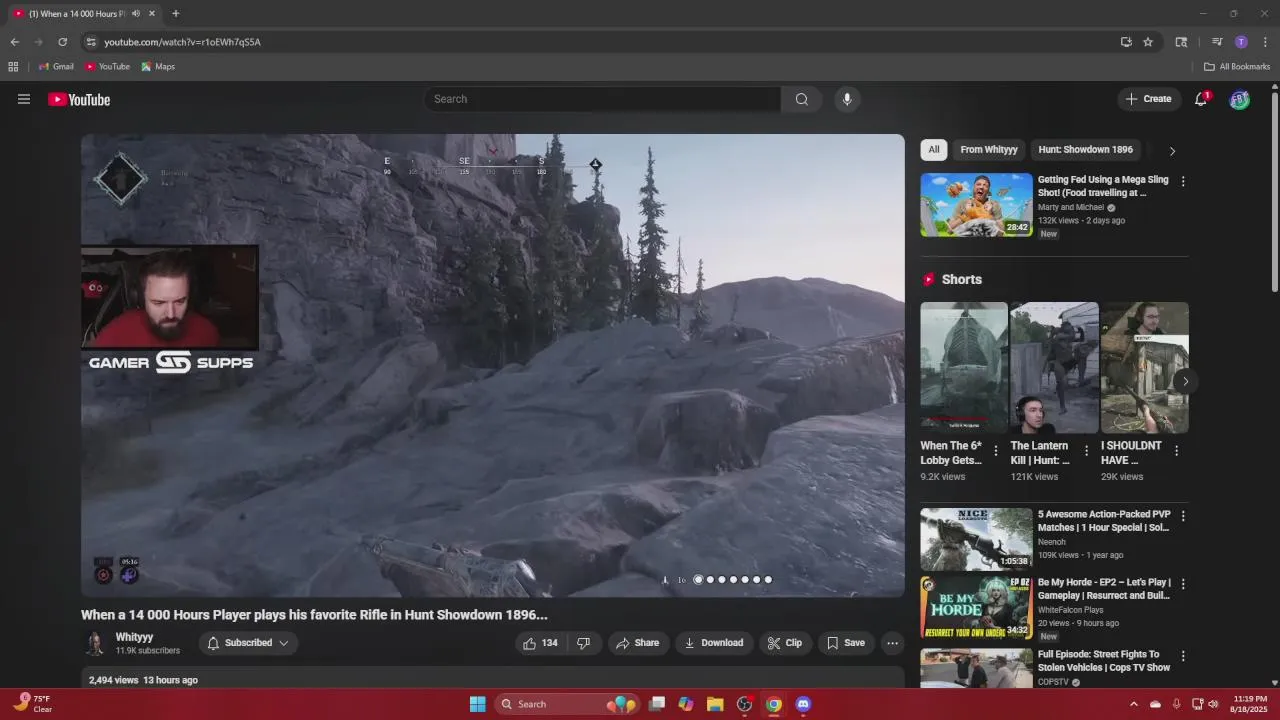Open taskbar volume control
Image resolution: width=1280 pixels, height=720 pixels.
(1213, 704)
